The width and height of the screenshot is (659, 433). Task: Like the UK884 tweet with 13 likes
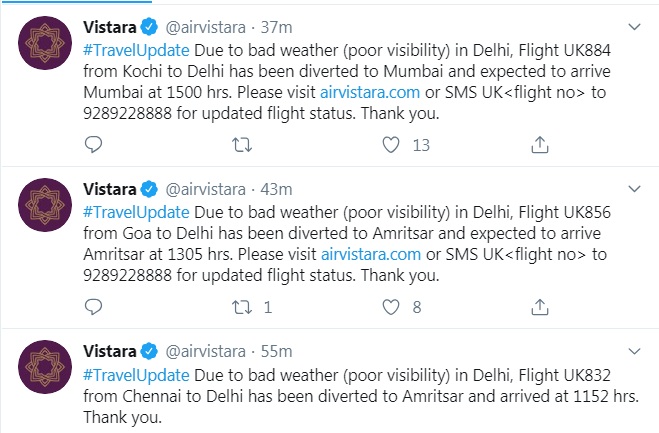tap(391, 145)
